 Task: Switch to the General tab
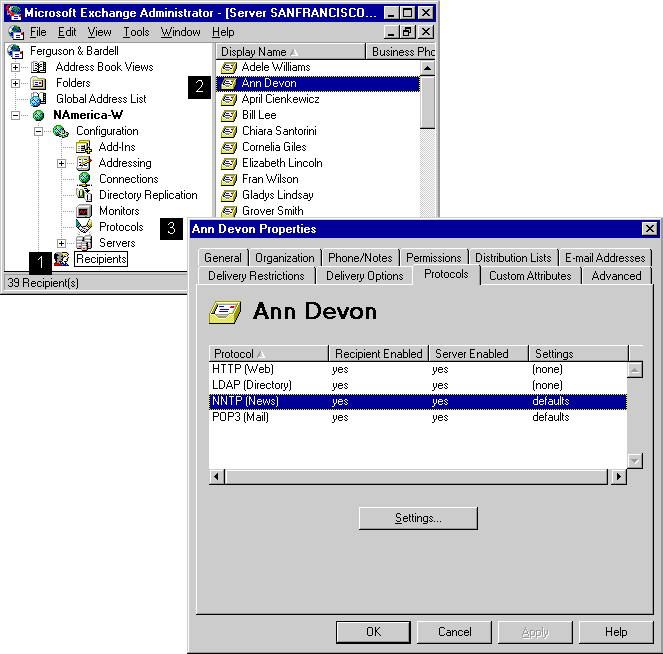(x=223, y=257)
